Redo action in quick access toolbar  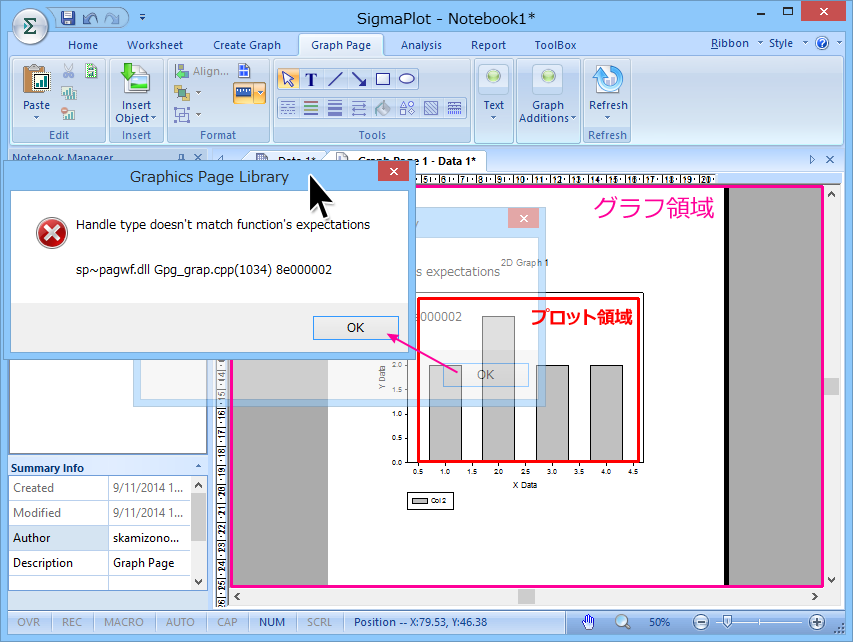pos(112,18)
